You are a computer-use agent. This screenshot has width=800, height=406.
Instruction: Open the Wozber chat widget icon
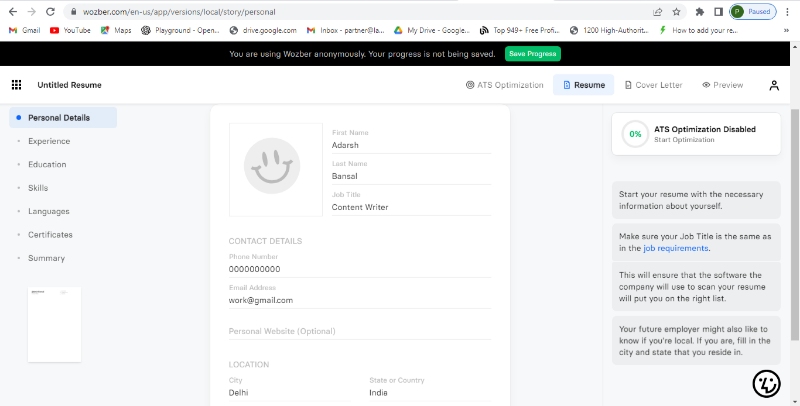click(766, 382)
